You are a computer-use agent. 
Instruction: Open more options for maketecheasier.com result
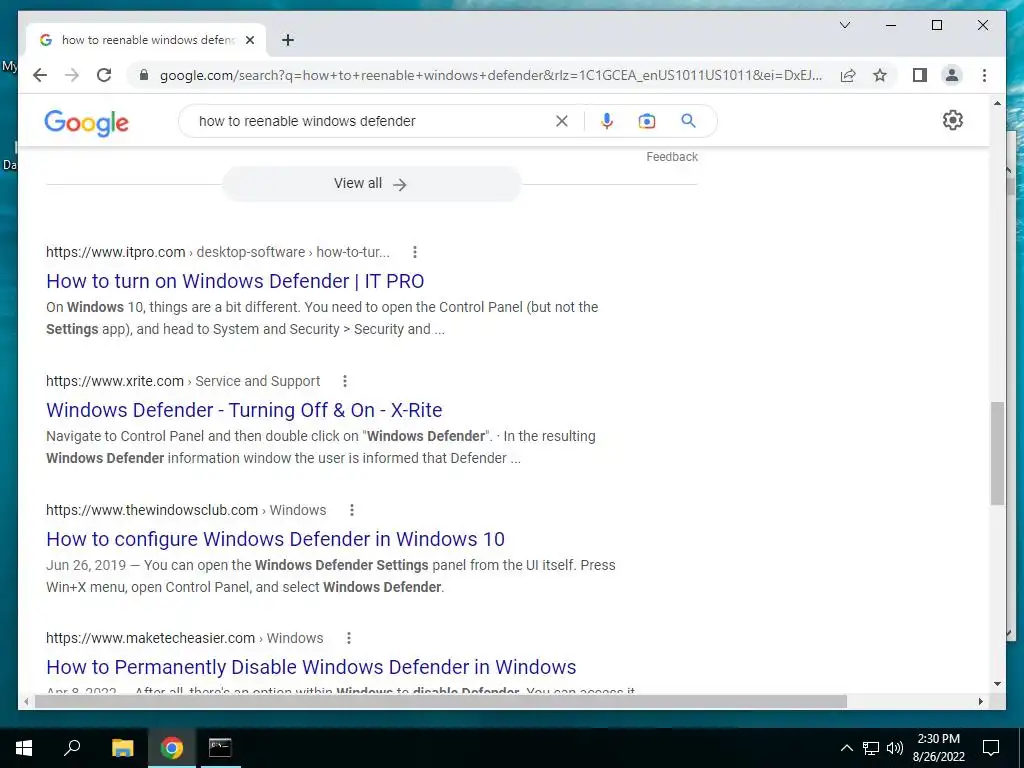349,638
